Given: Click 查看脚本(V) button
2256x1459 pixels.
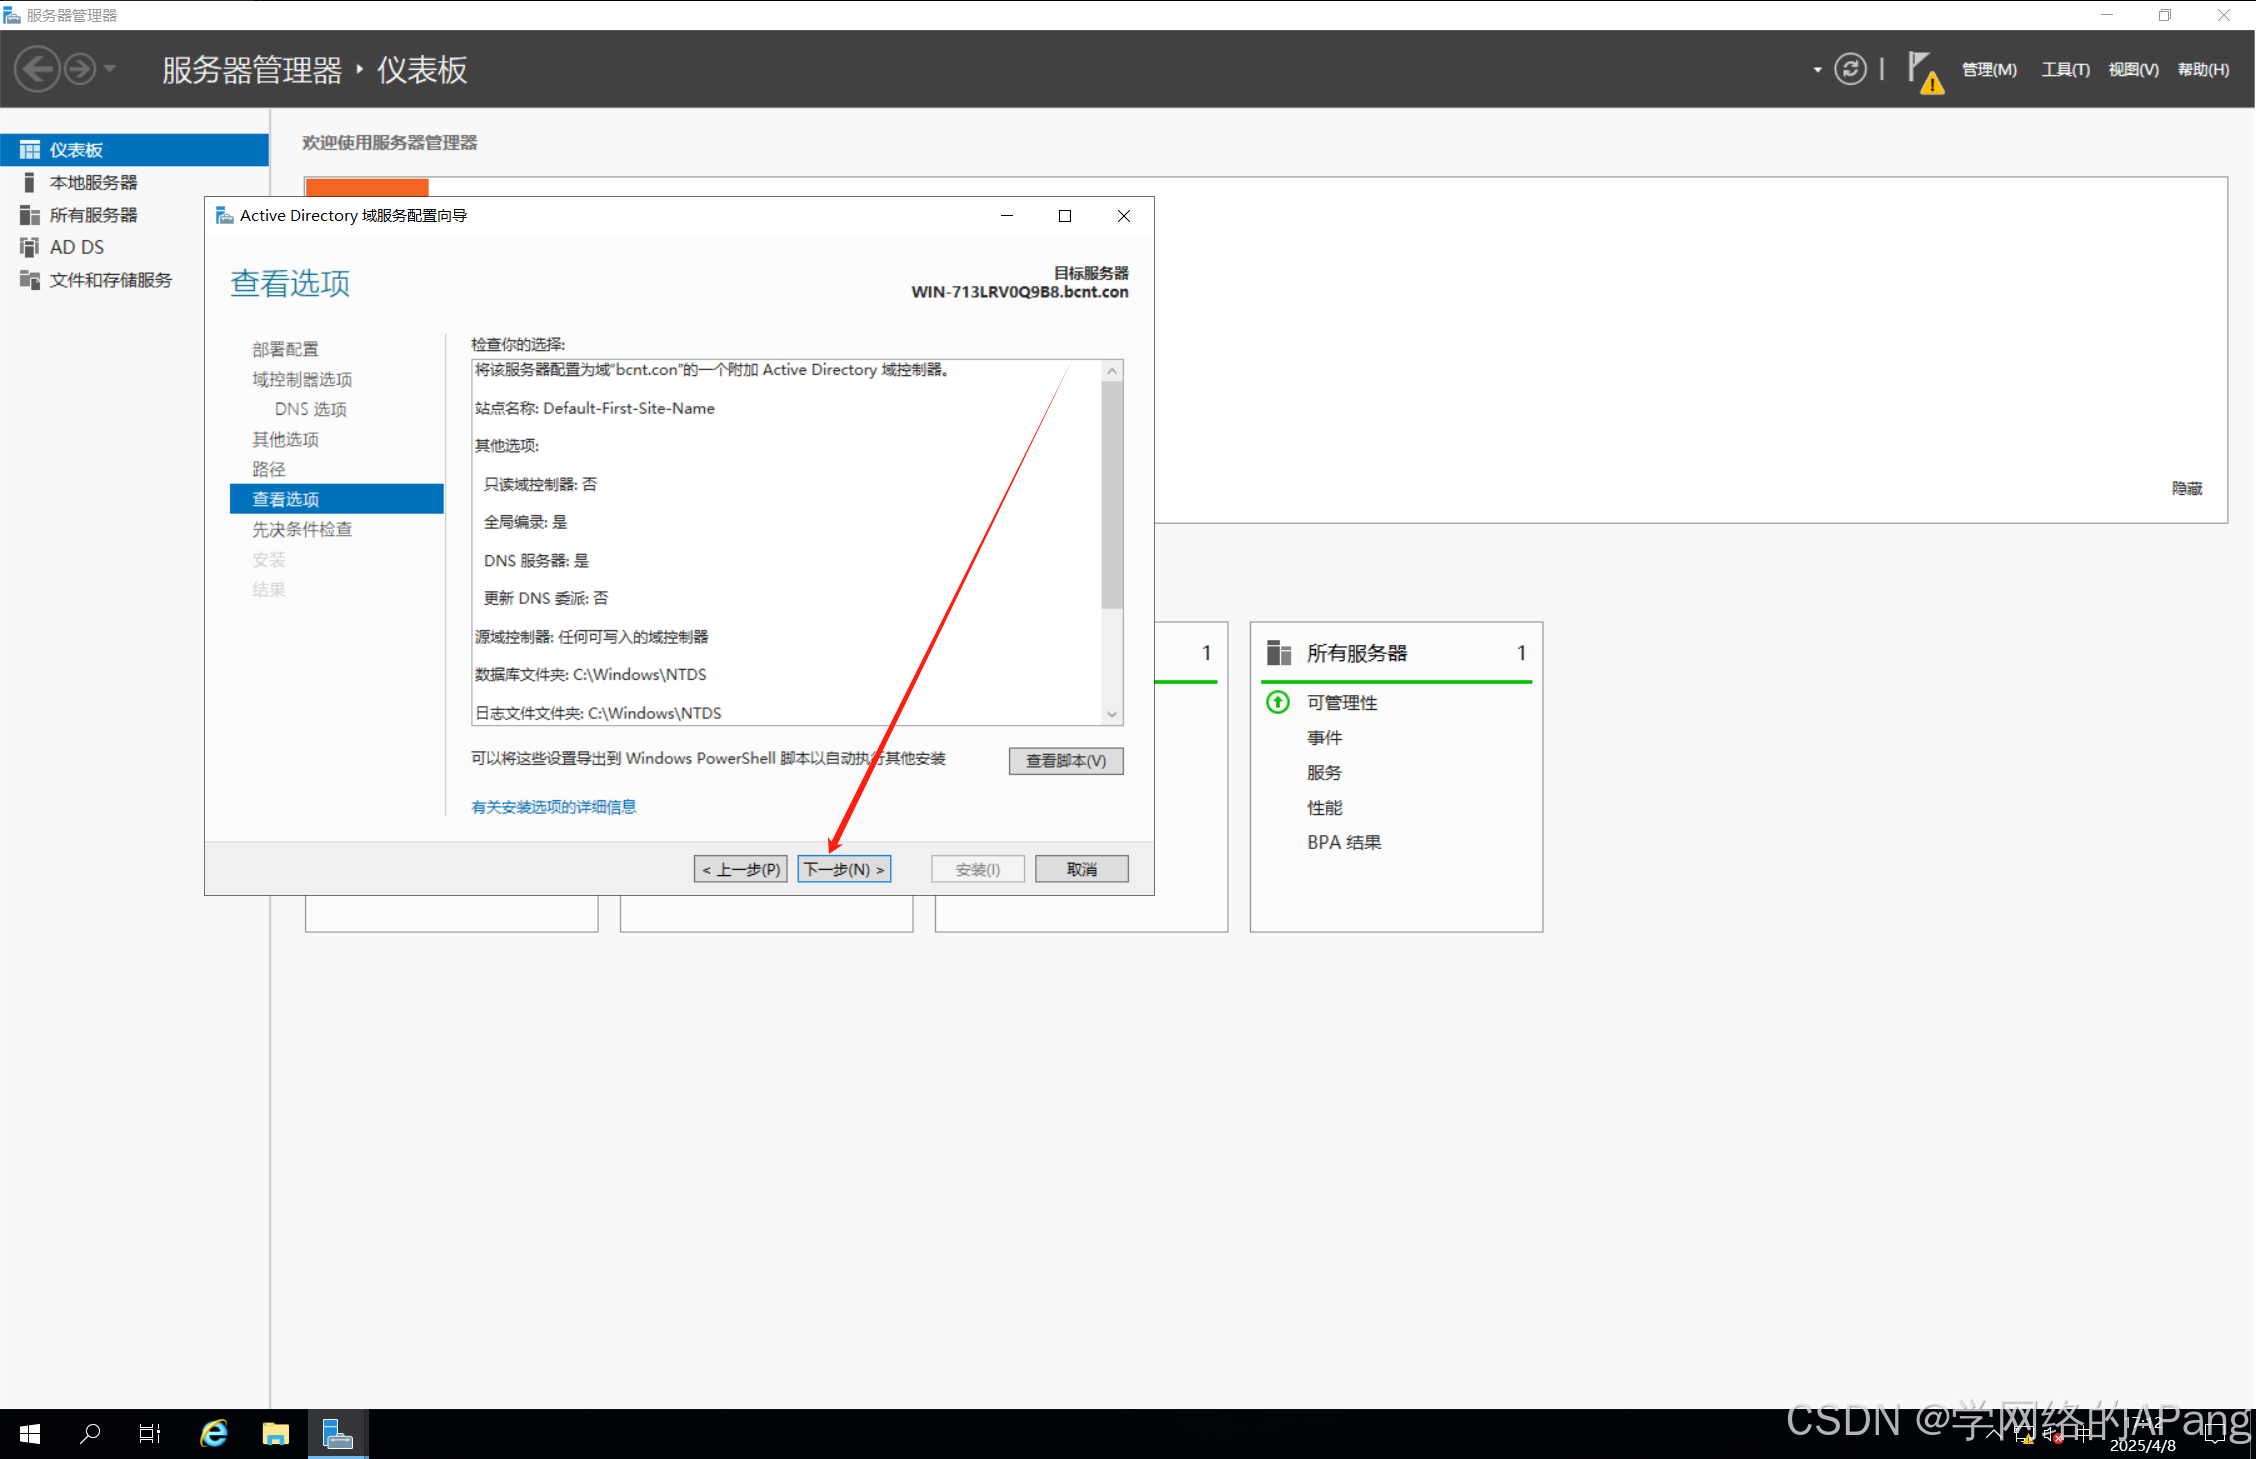Looking at the screenshot, I should 1065,761.
